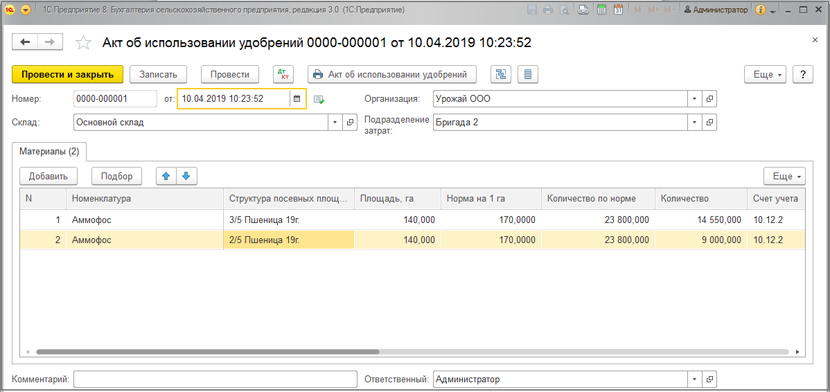Add document to favorites with star icon
Screen dimensions: 830x392
[83, 43]
